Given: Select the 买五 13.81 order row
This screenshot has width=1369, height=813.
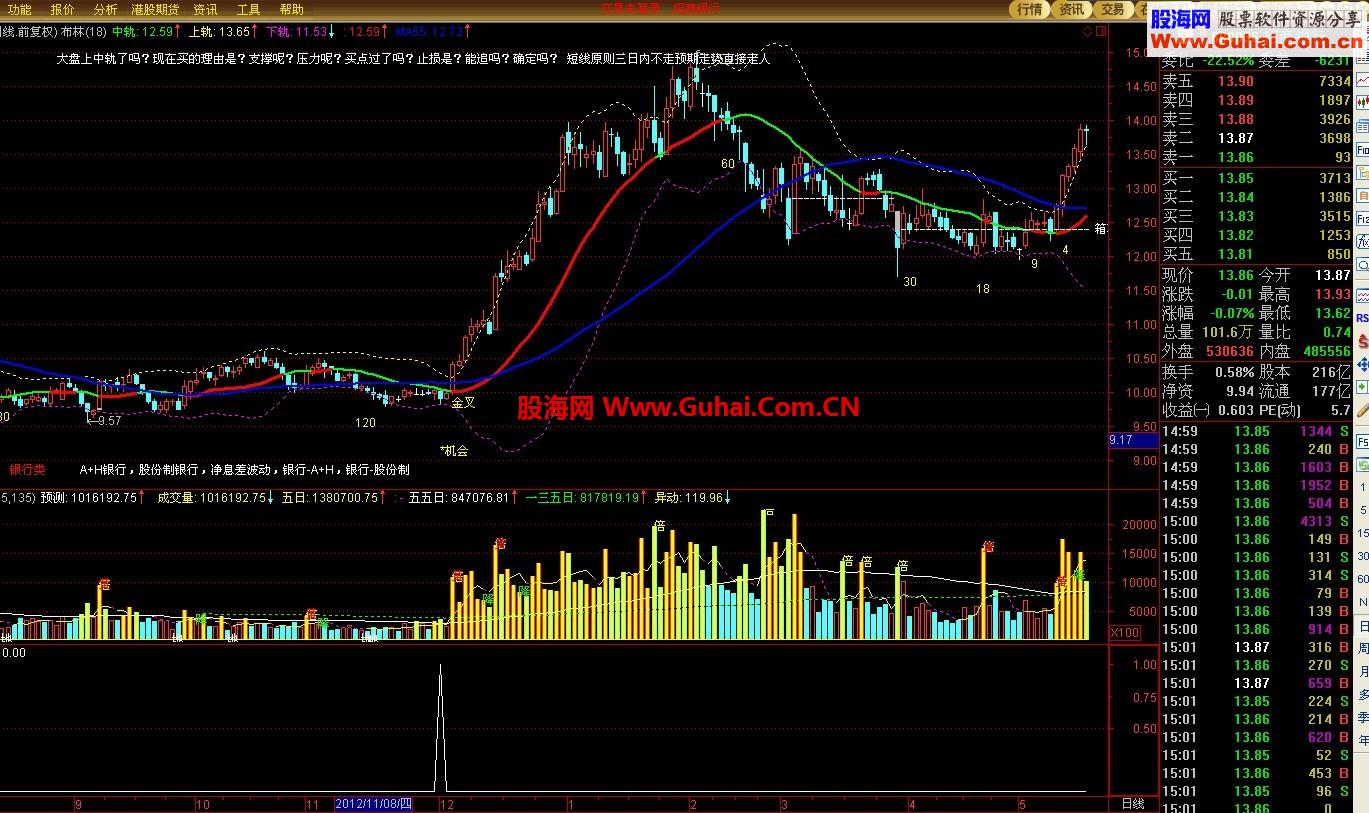Looking at the screenshot, I should coord(1258,254).
